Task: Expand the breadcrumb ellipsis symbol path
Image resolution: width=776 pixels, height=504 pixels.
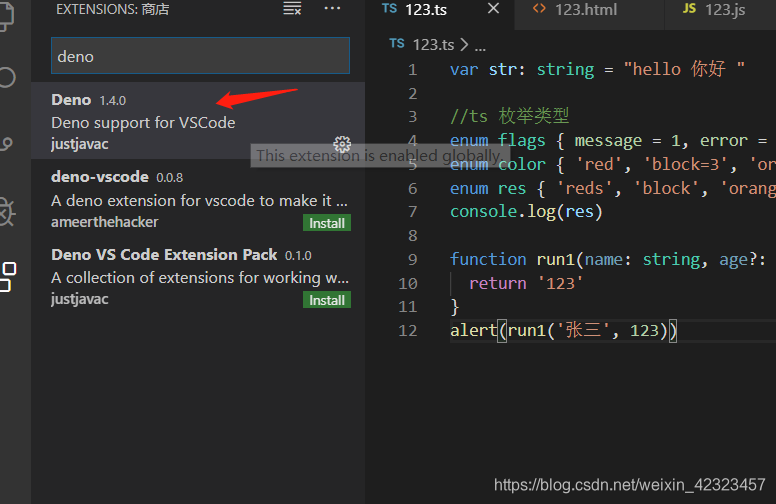Action: [x=480, y=46]
